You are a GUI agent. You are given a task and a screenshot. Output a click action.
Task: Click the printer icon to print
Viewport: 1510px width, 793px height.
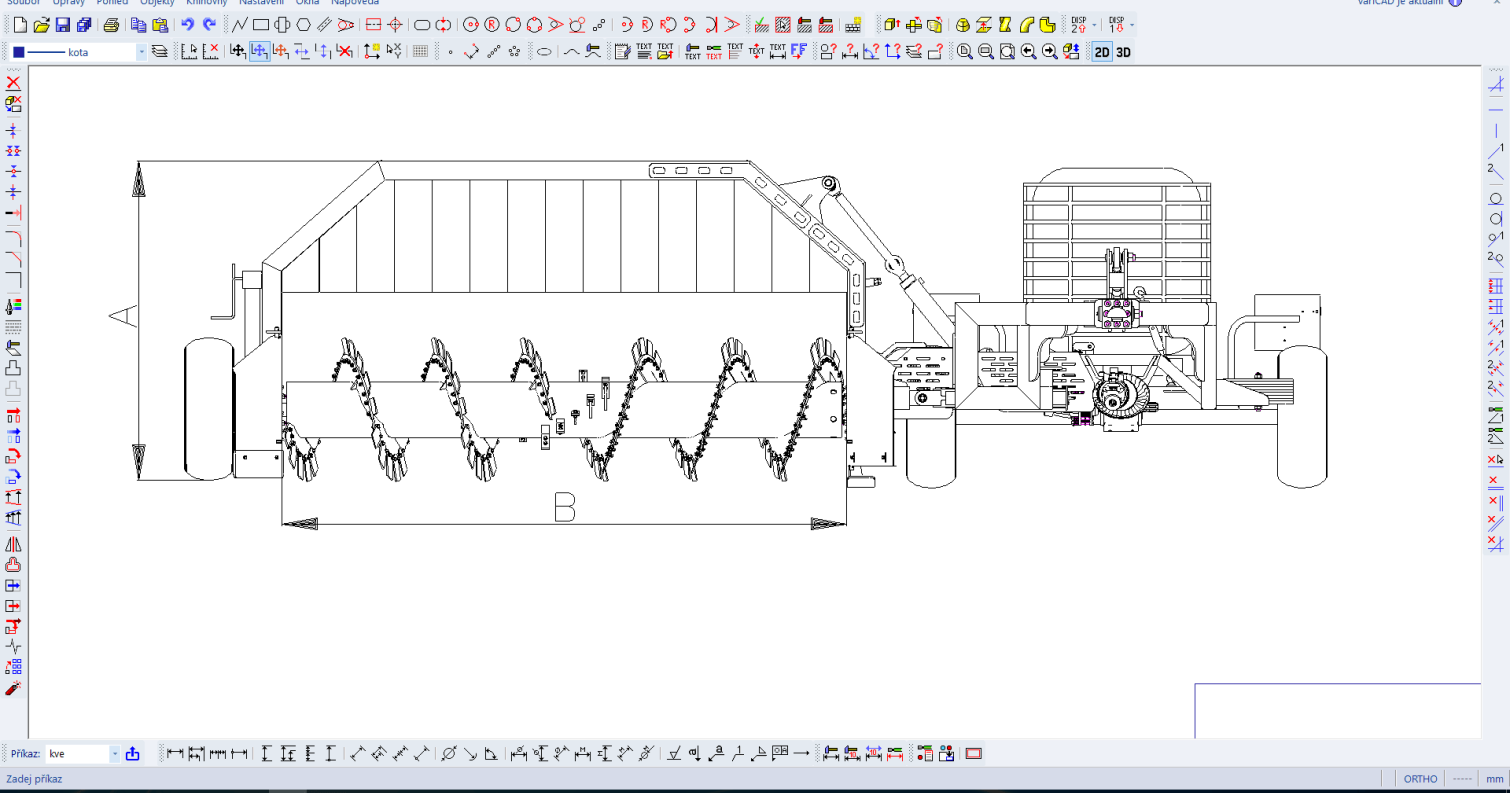pyautogui.click(x=112, y=24)
